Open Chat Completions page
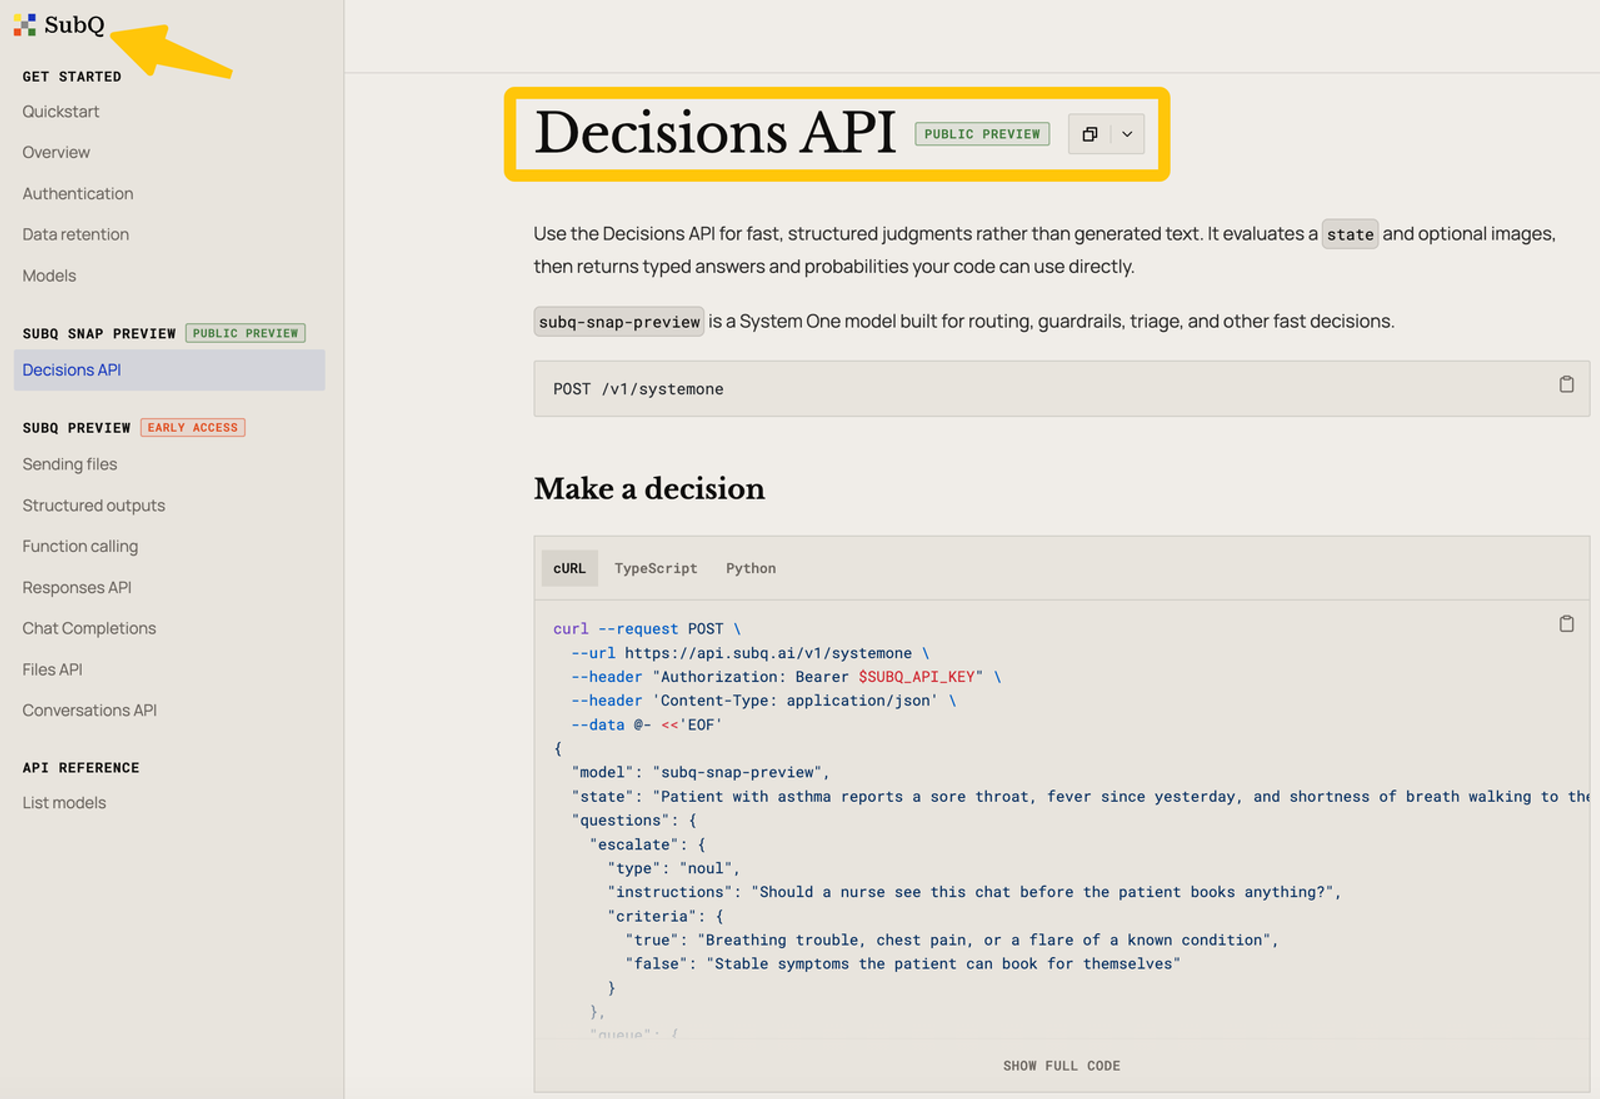 point(89,628)
